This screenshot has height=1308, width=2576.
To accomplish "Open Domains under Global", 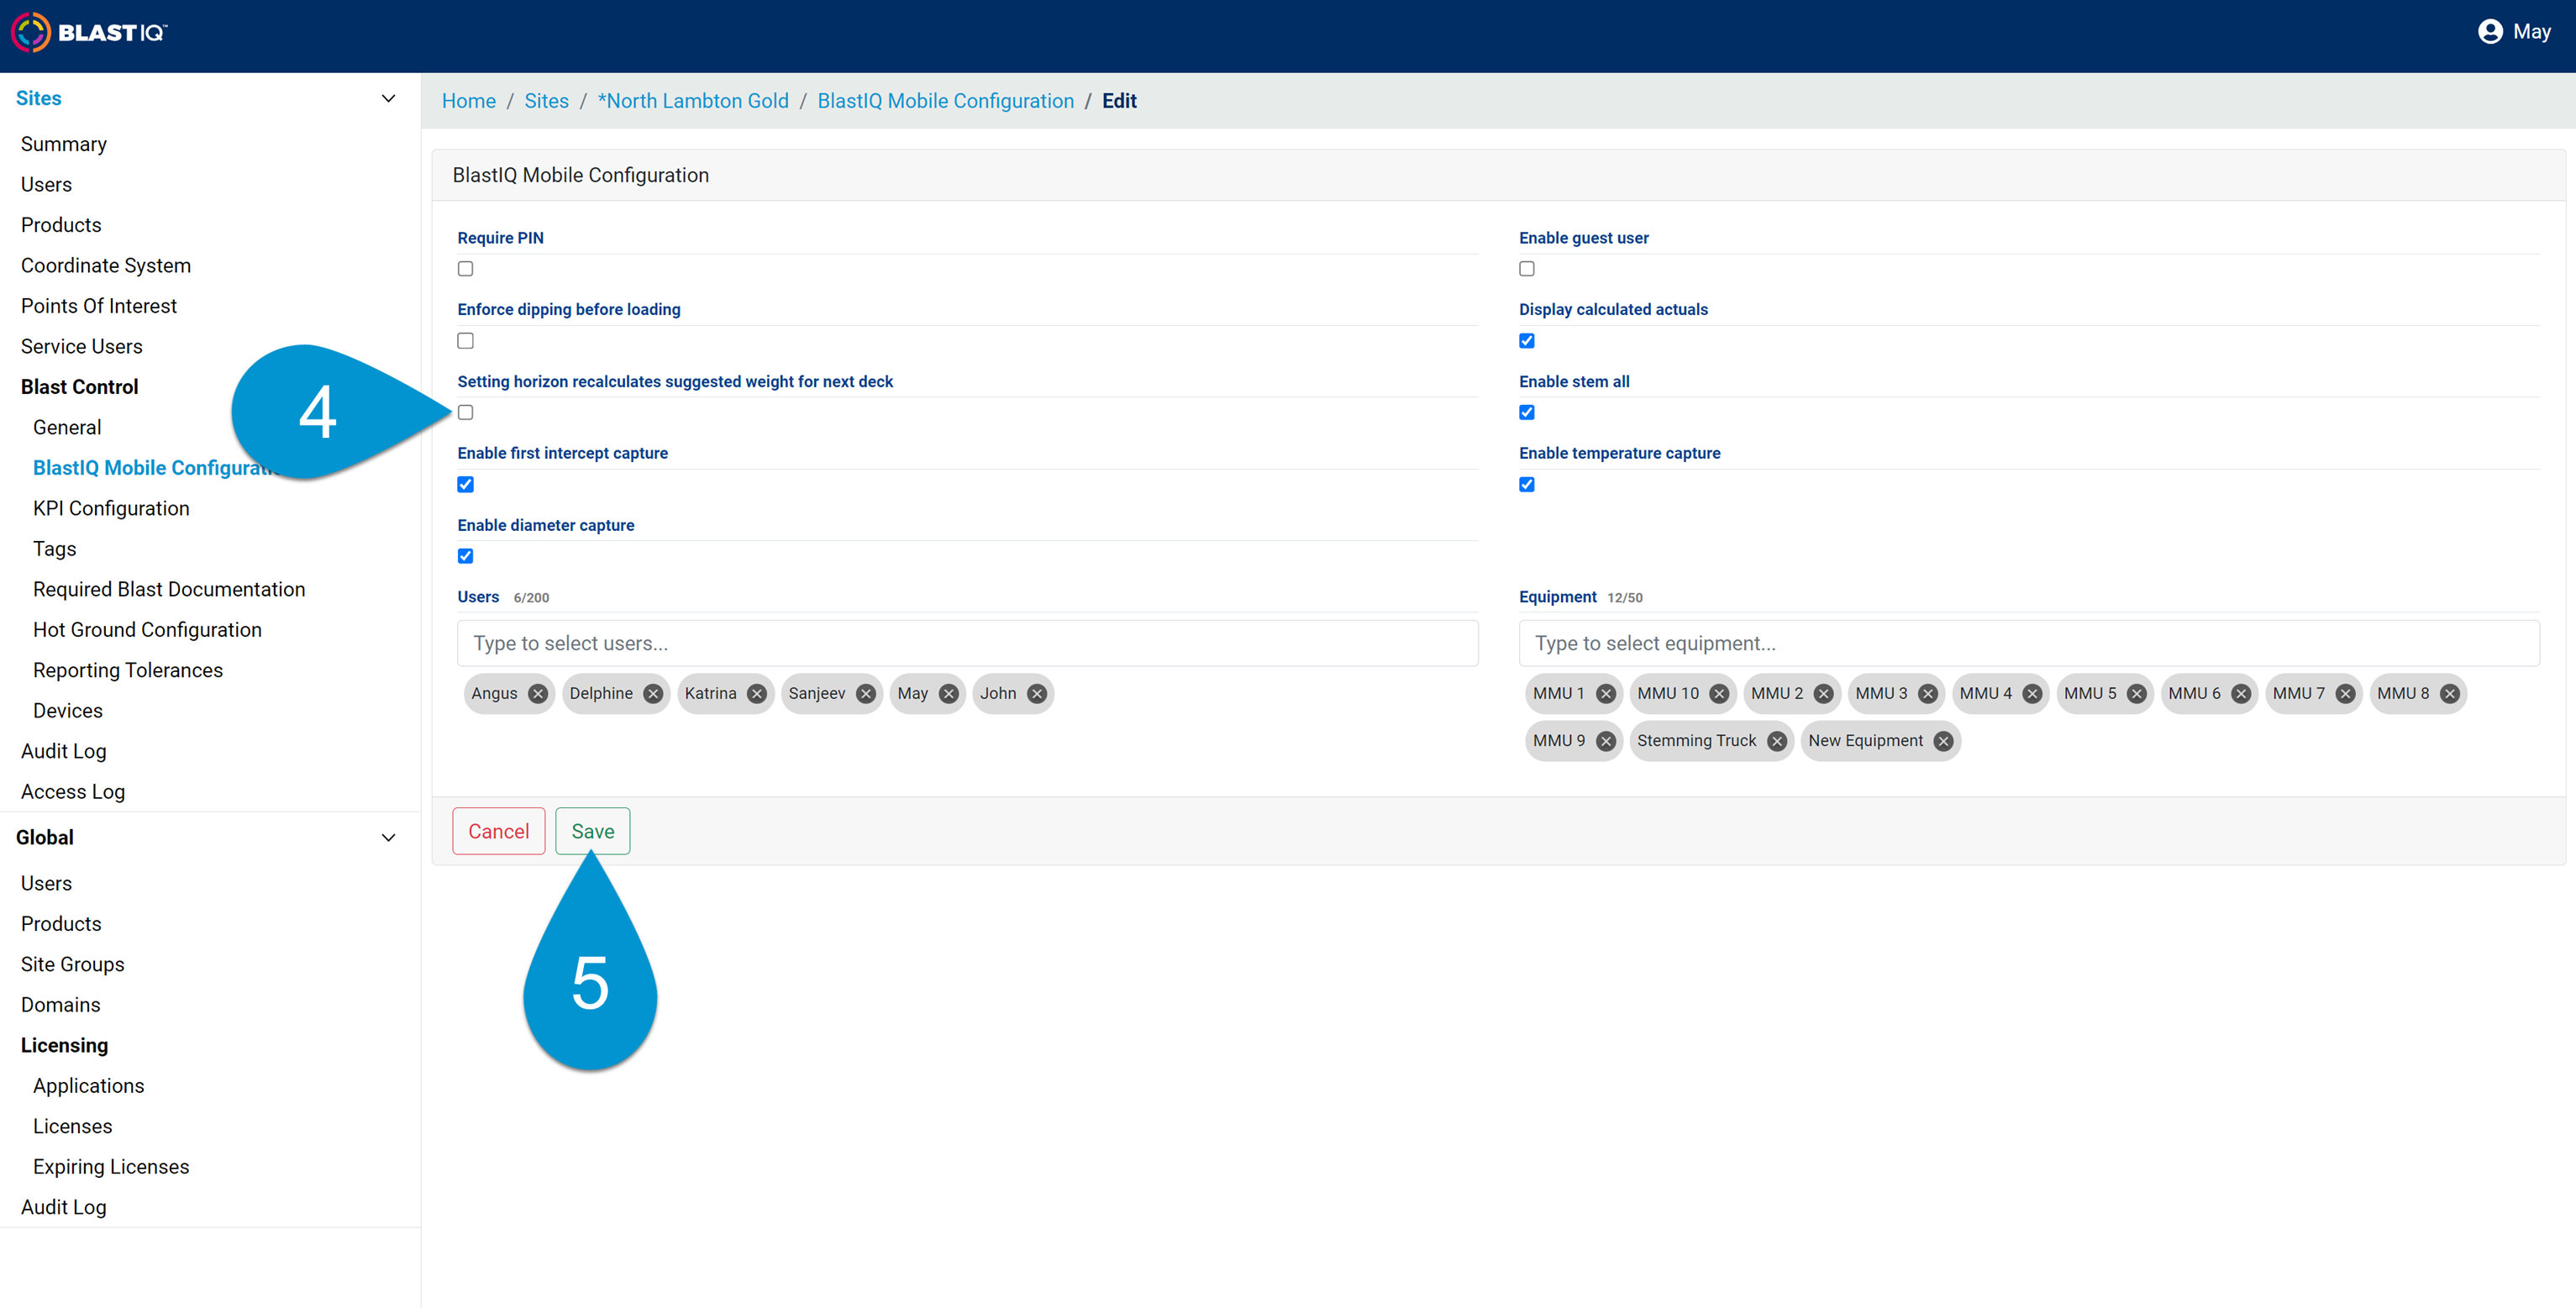I will (61, 1005).
